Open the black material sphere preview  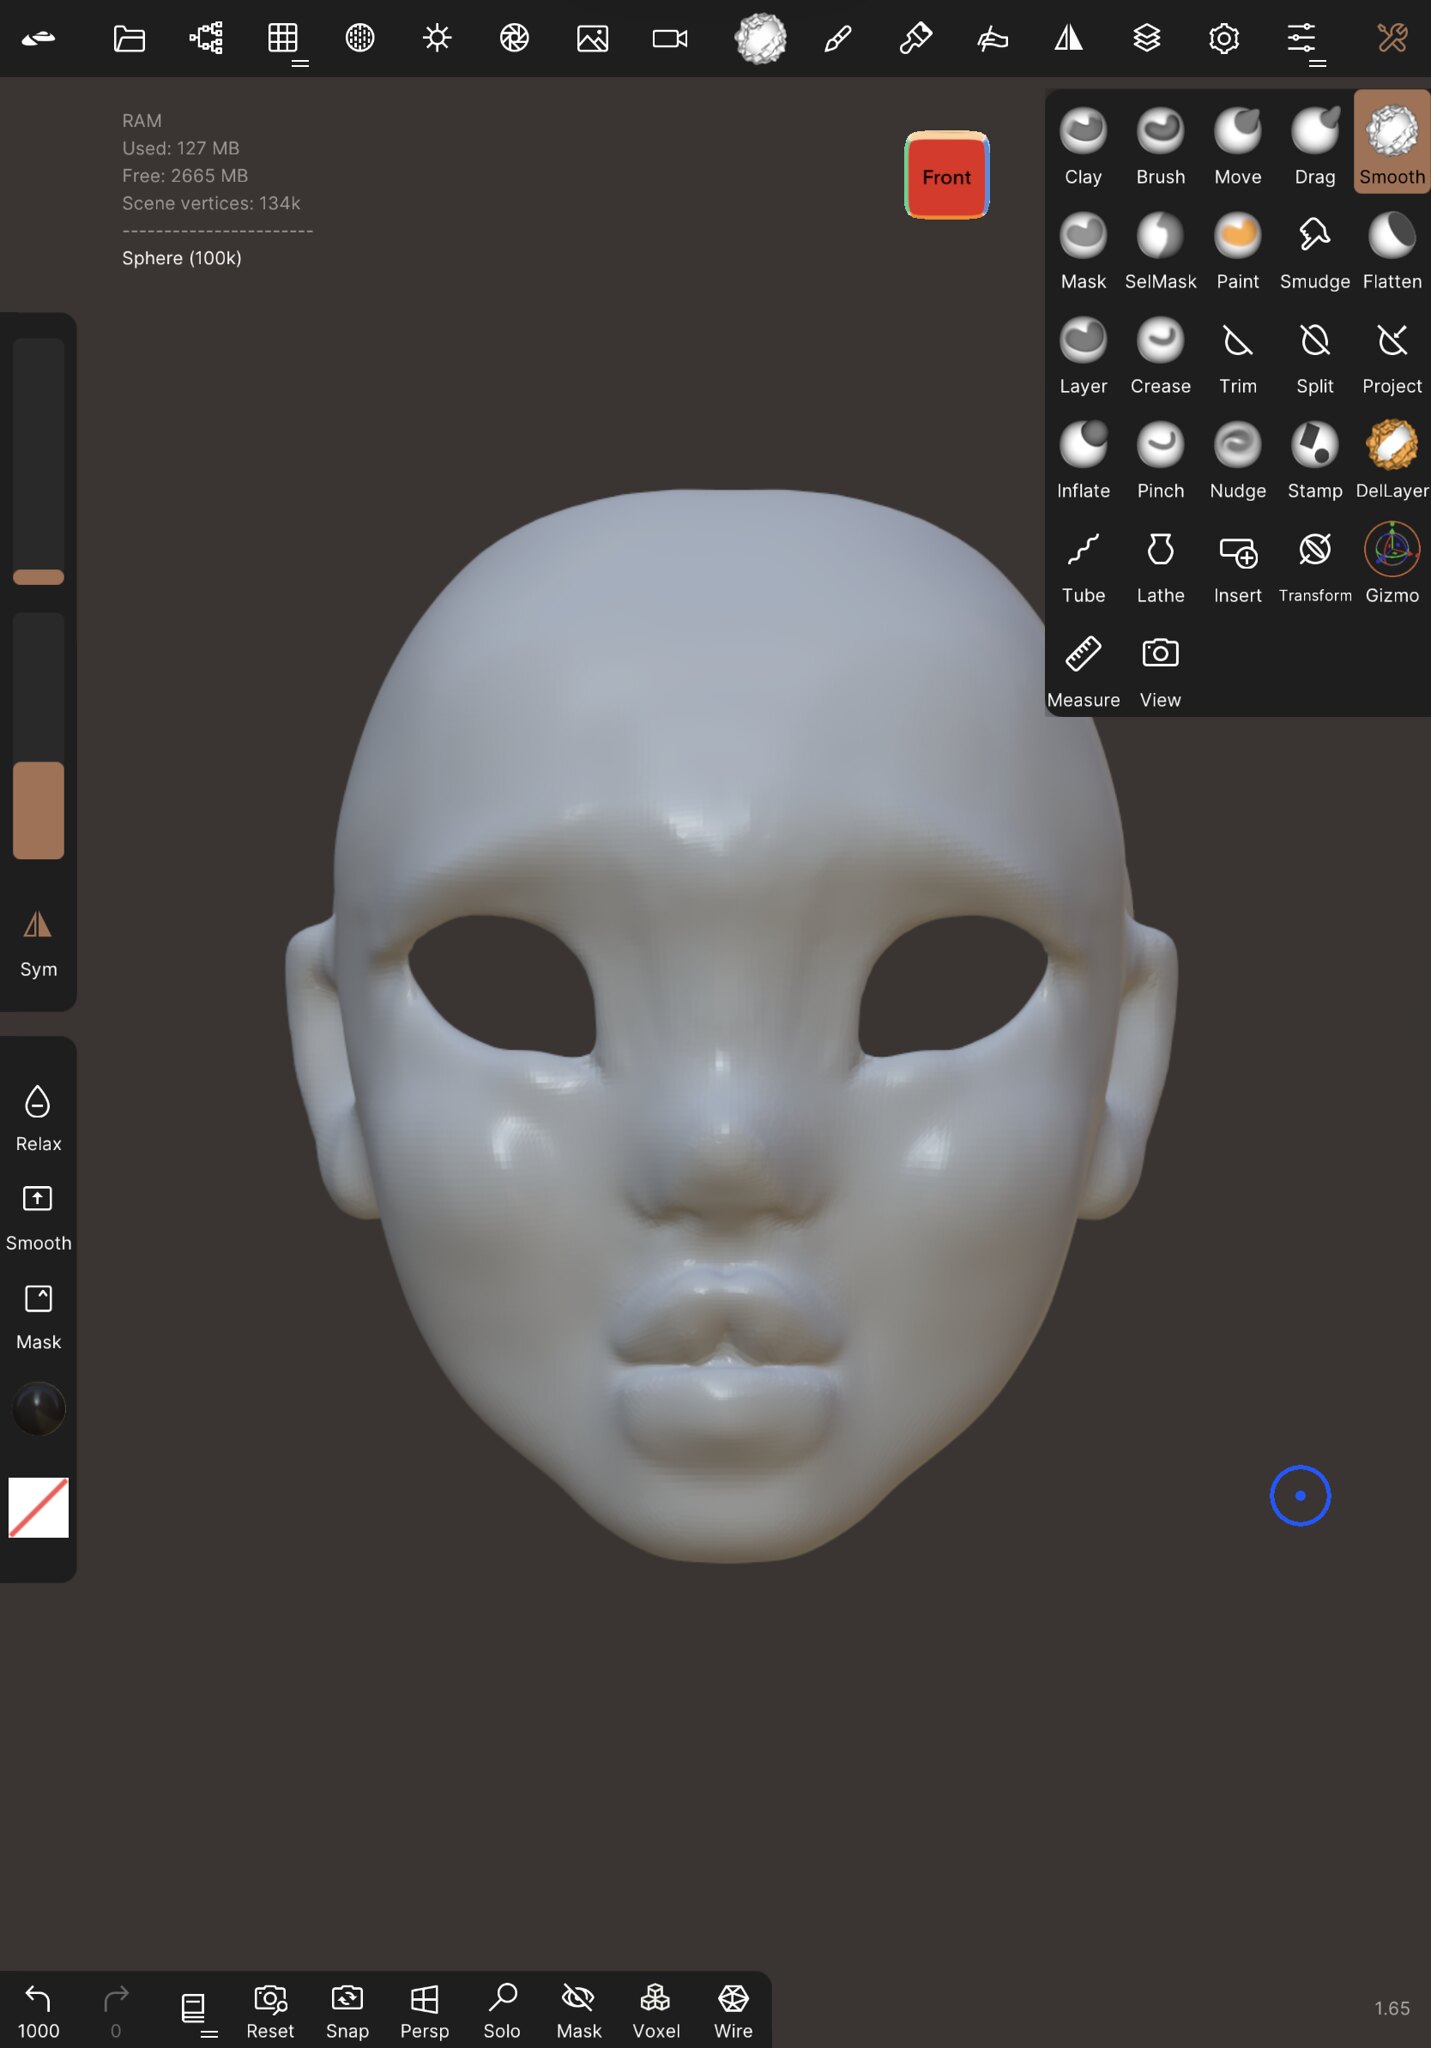click(x=38, y=1408)
